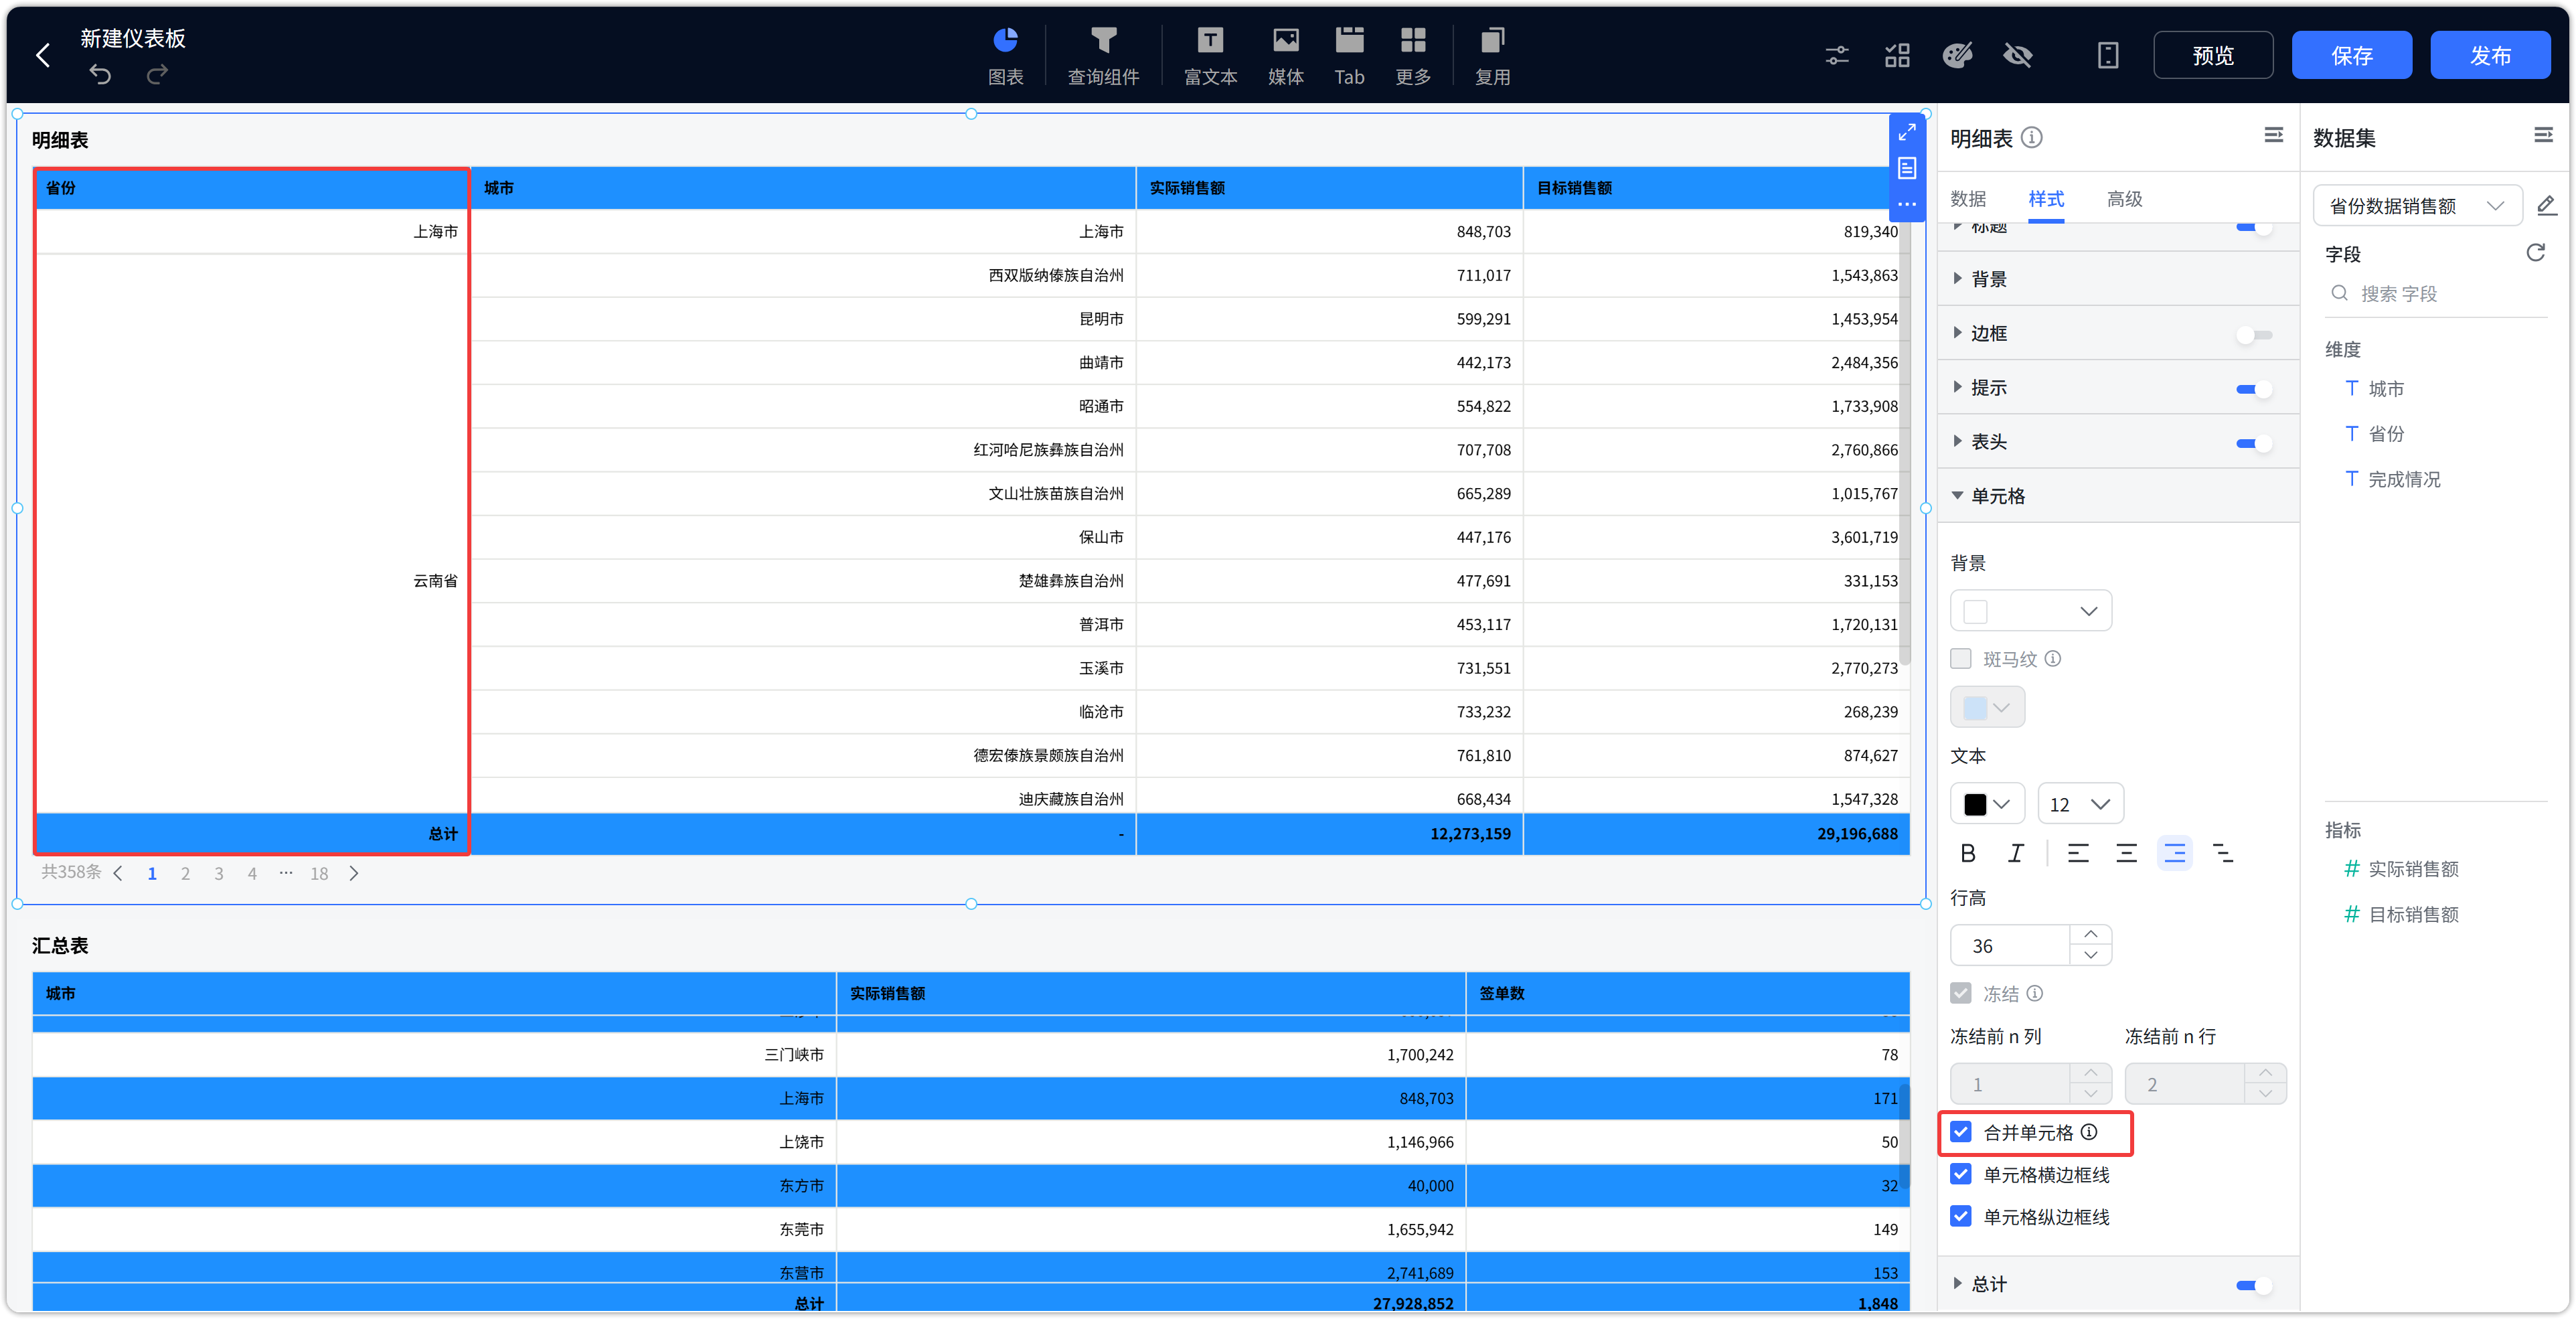This screenshot has width=2576, height=1319.
Task: Click the 保存 save button
Action: coord(2352,55)
